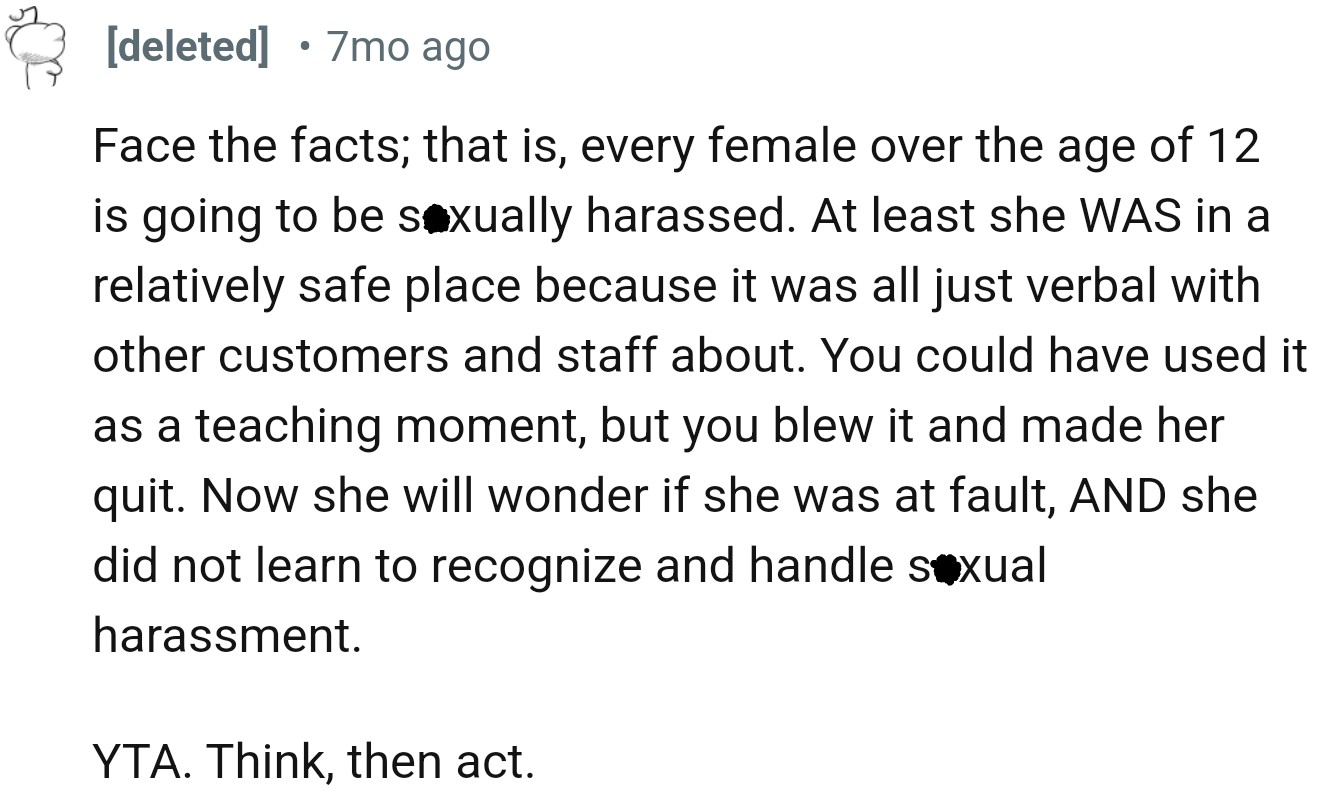Open the [deleted] username link
Viewport: 1331px width, 802px height.
tap(187, 47)
